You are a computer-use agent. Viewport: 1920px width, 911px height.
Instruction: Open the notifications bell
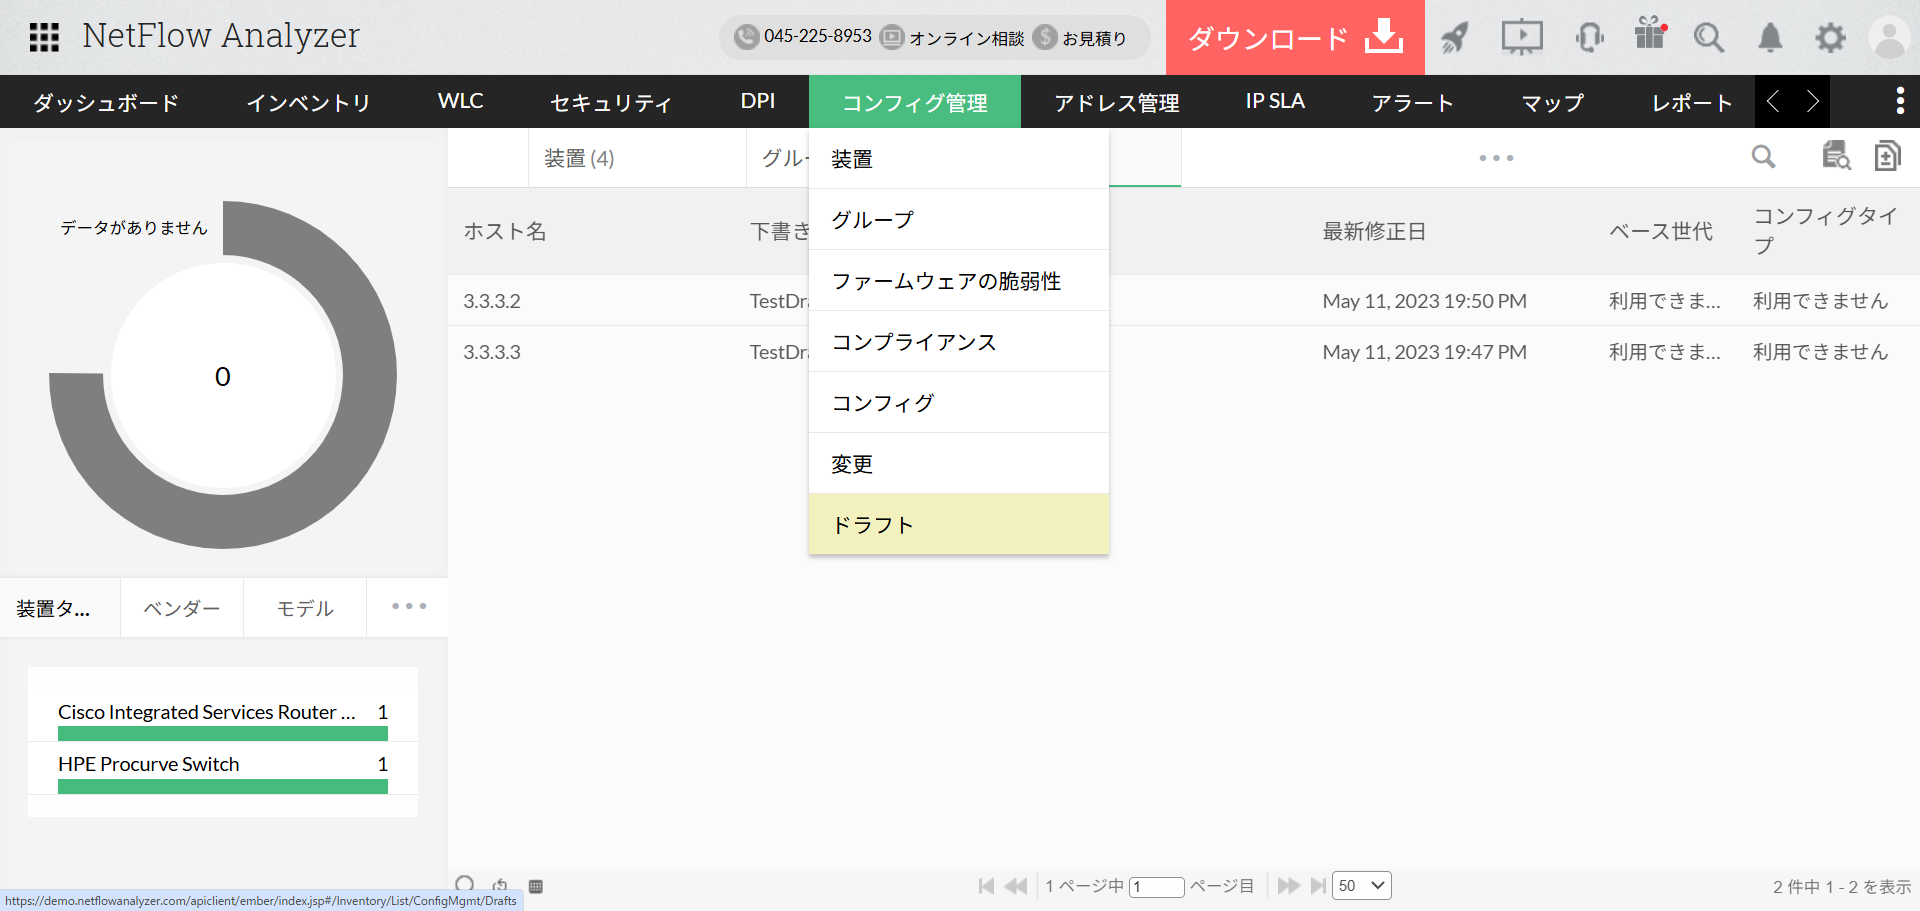tap(1770, 38)
